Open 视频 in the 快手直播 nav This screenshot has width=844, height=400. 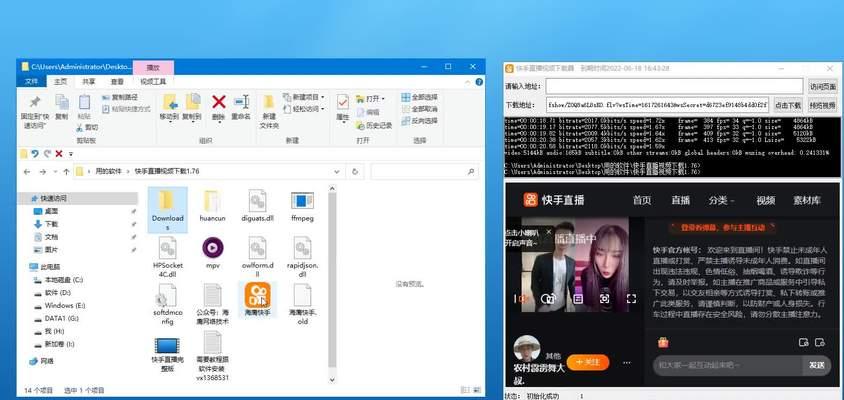click(x=765, y=201)
